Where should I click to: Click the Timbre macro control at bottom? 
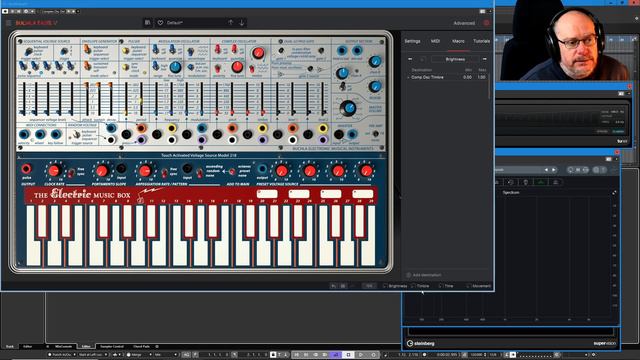click(x=420, y=286)
